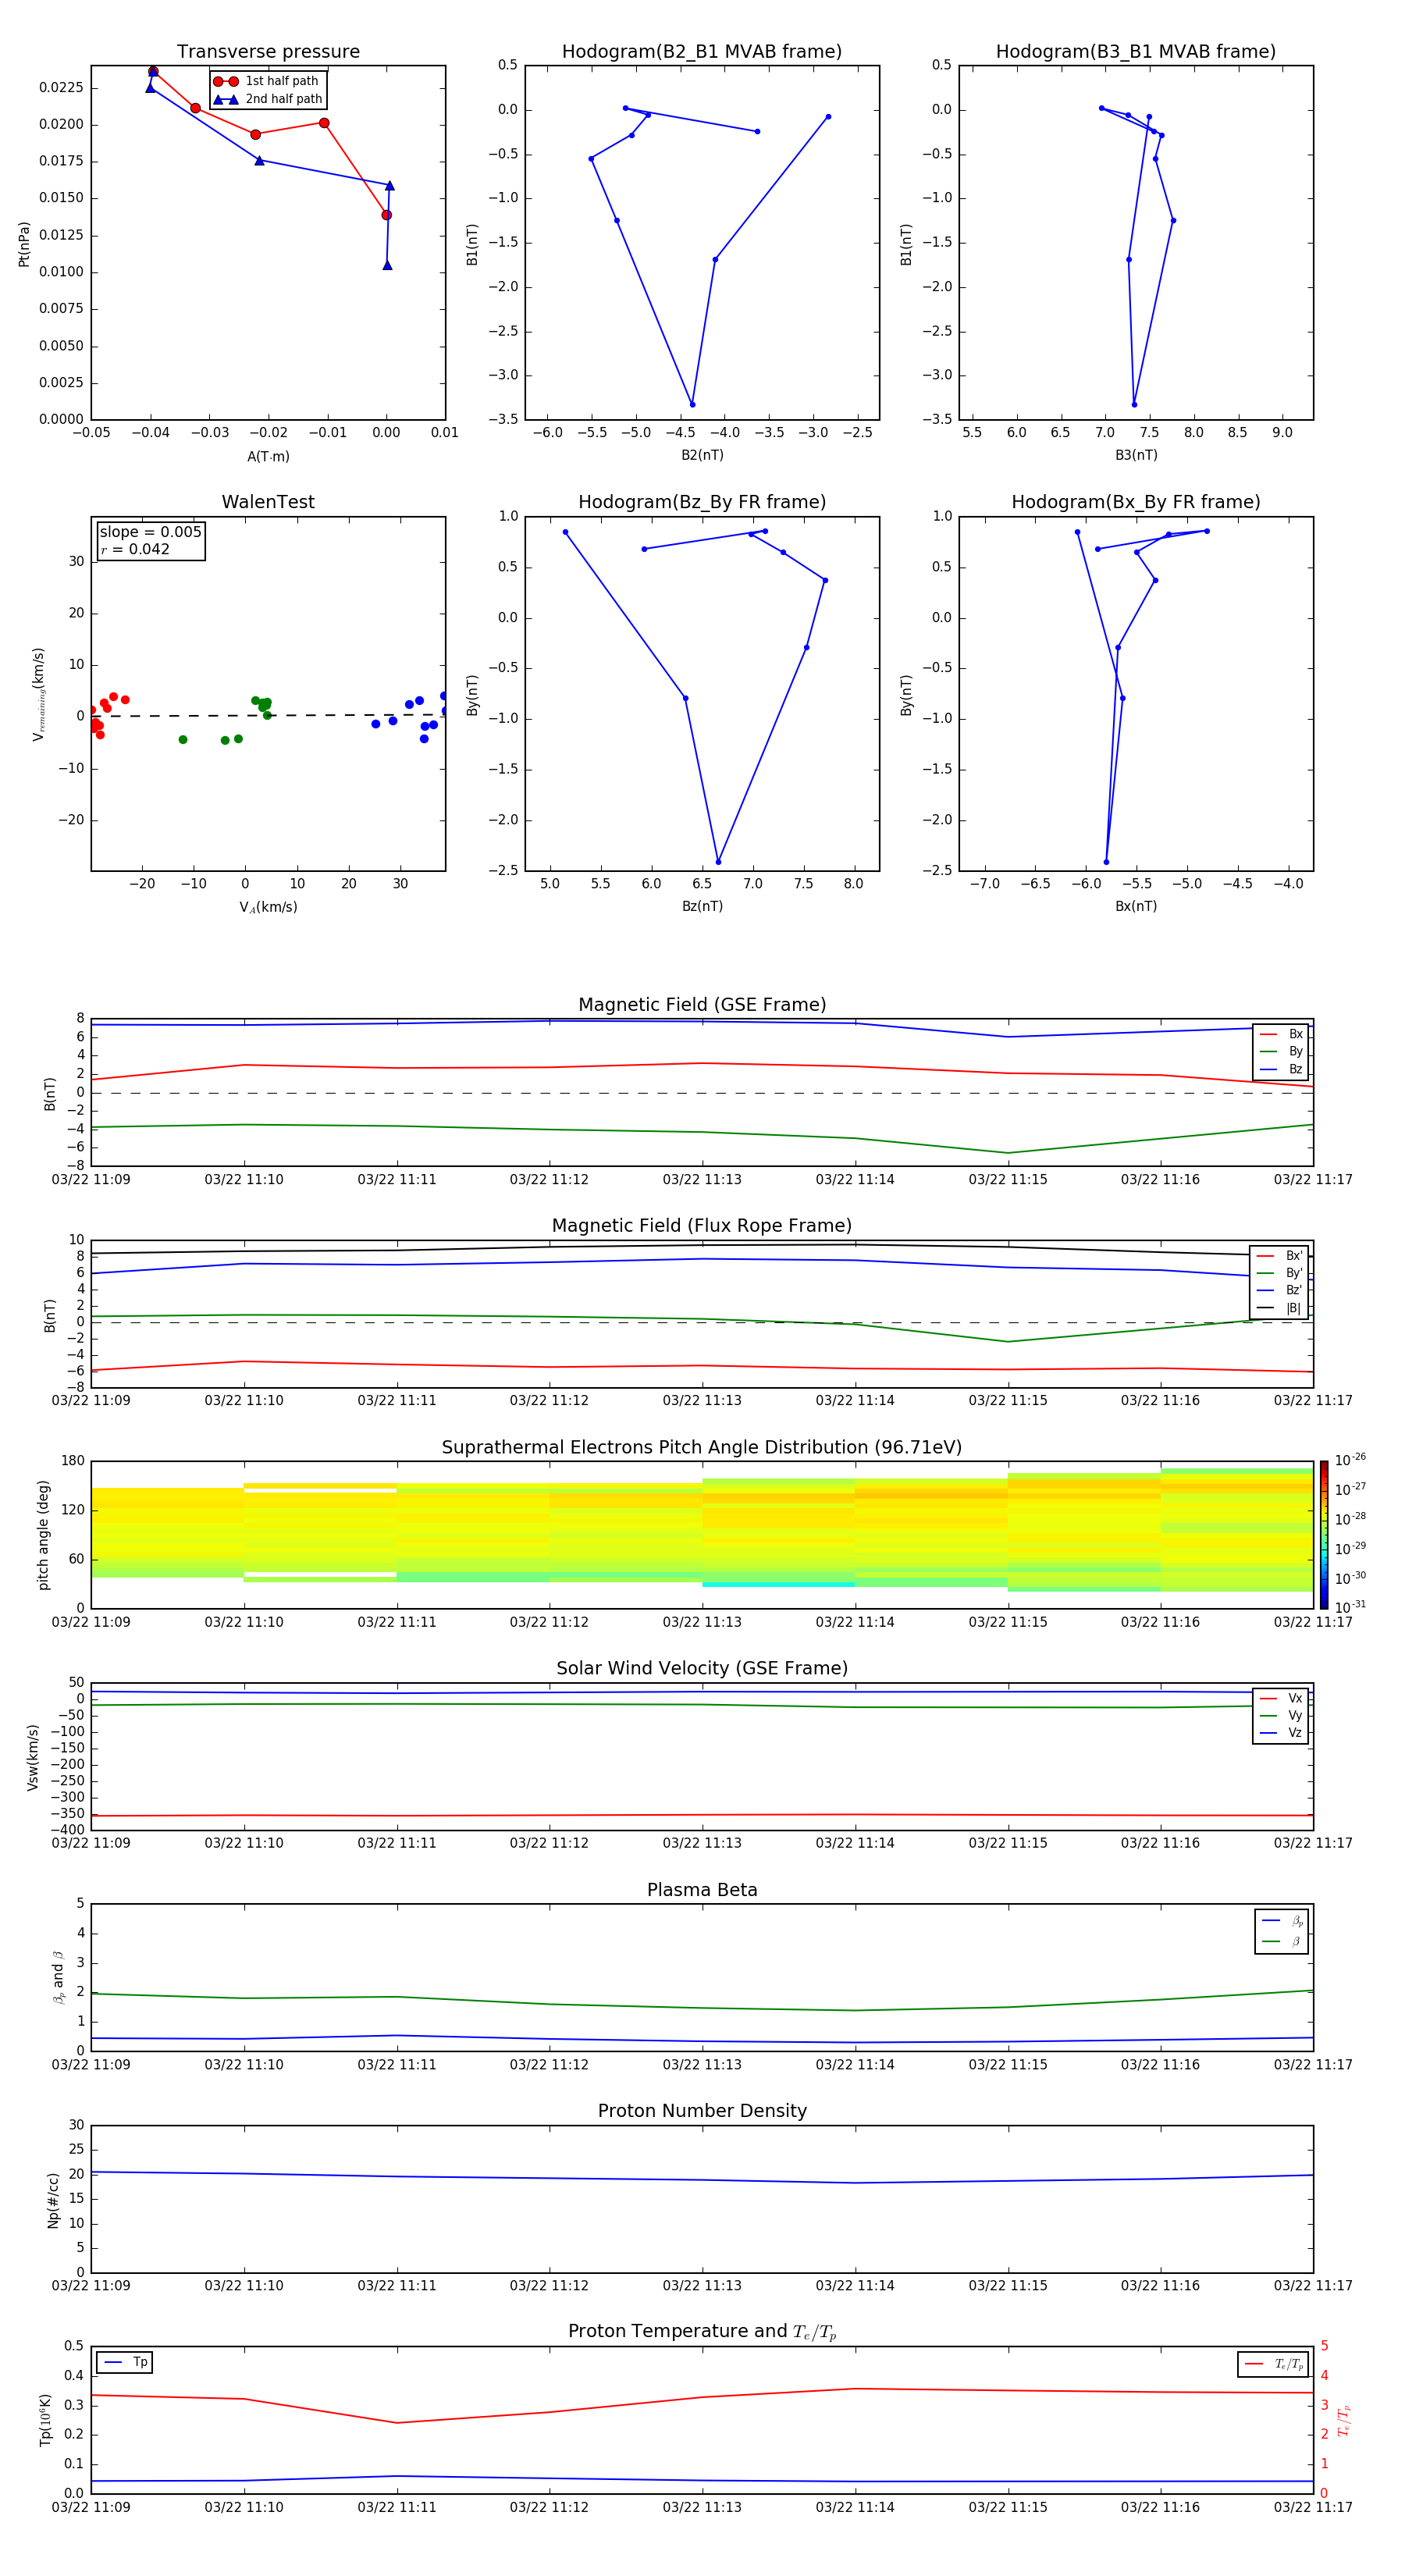Click the lowest point on the B2_B1 hodogram
1405x2576 pixels.
coord(692,405)
